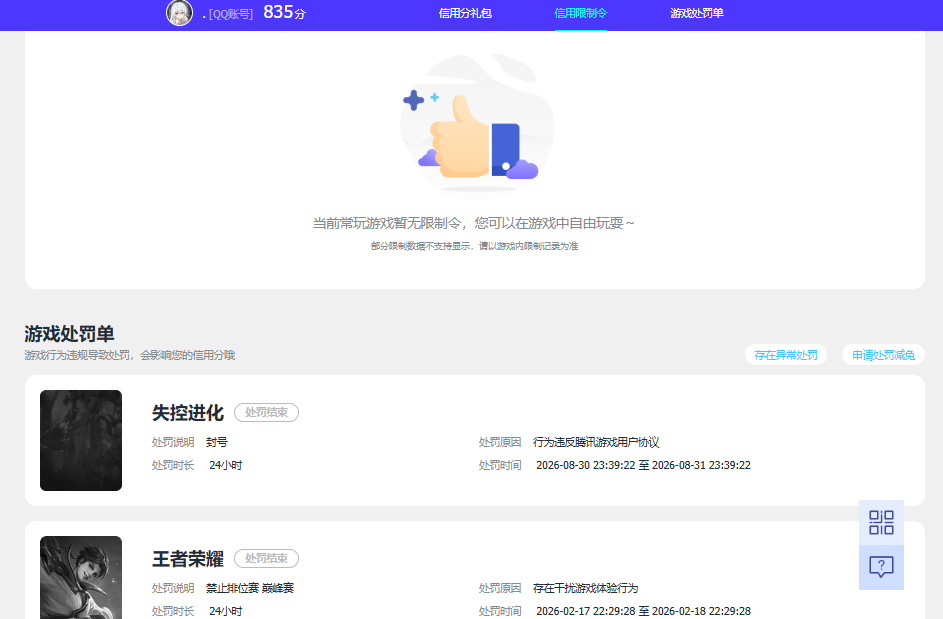The height and width of the screenshot is (619, 943).
Task: Select the 失控进化 game title
Action: (x=188, y=413)
